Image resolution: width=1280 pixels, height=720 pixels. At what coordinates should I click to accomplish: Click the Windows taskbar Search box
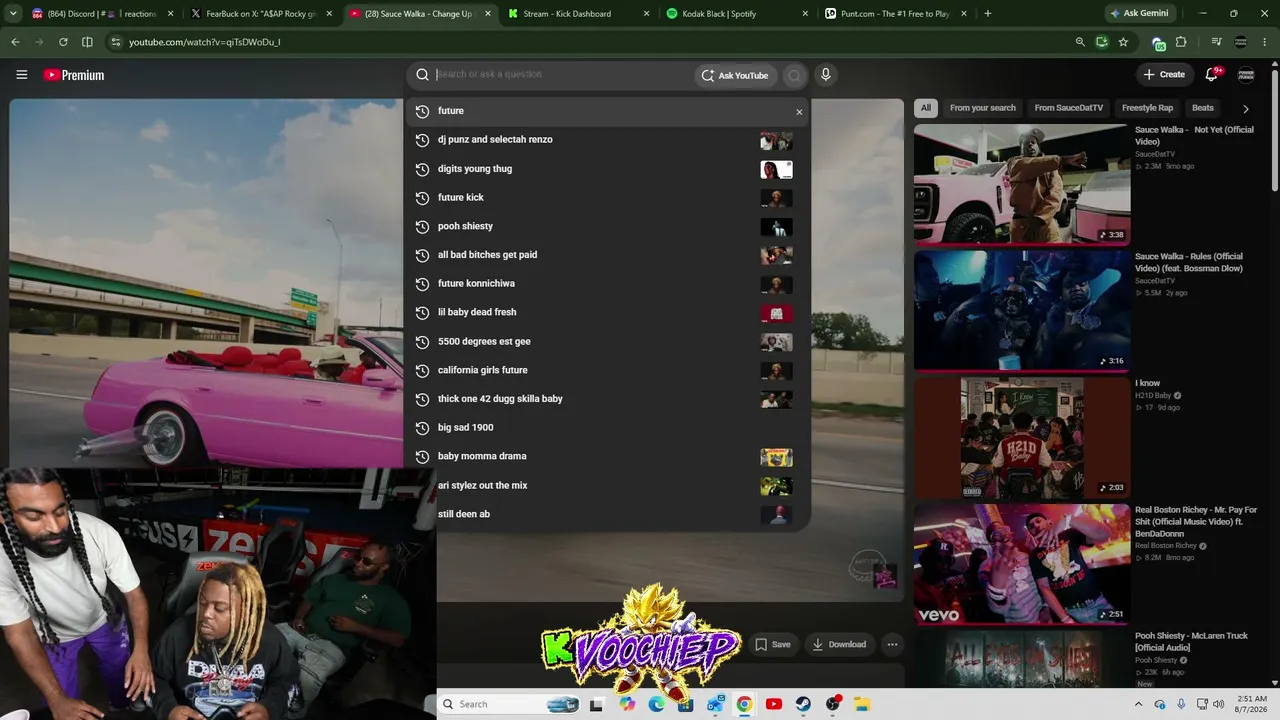coord(510,704)
